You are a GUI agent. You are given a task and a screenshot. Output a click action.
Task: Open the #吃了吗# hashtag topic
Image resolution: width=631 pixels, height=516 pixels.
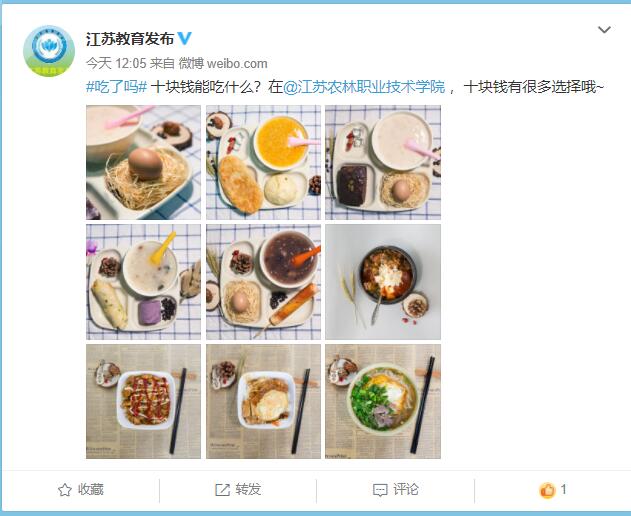coord(116,87)
